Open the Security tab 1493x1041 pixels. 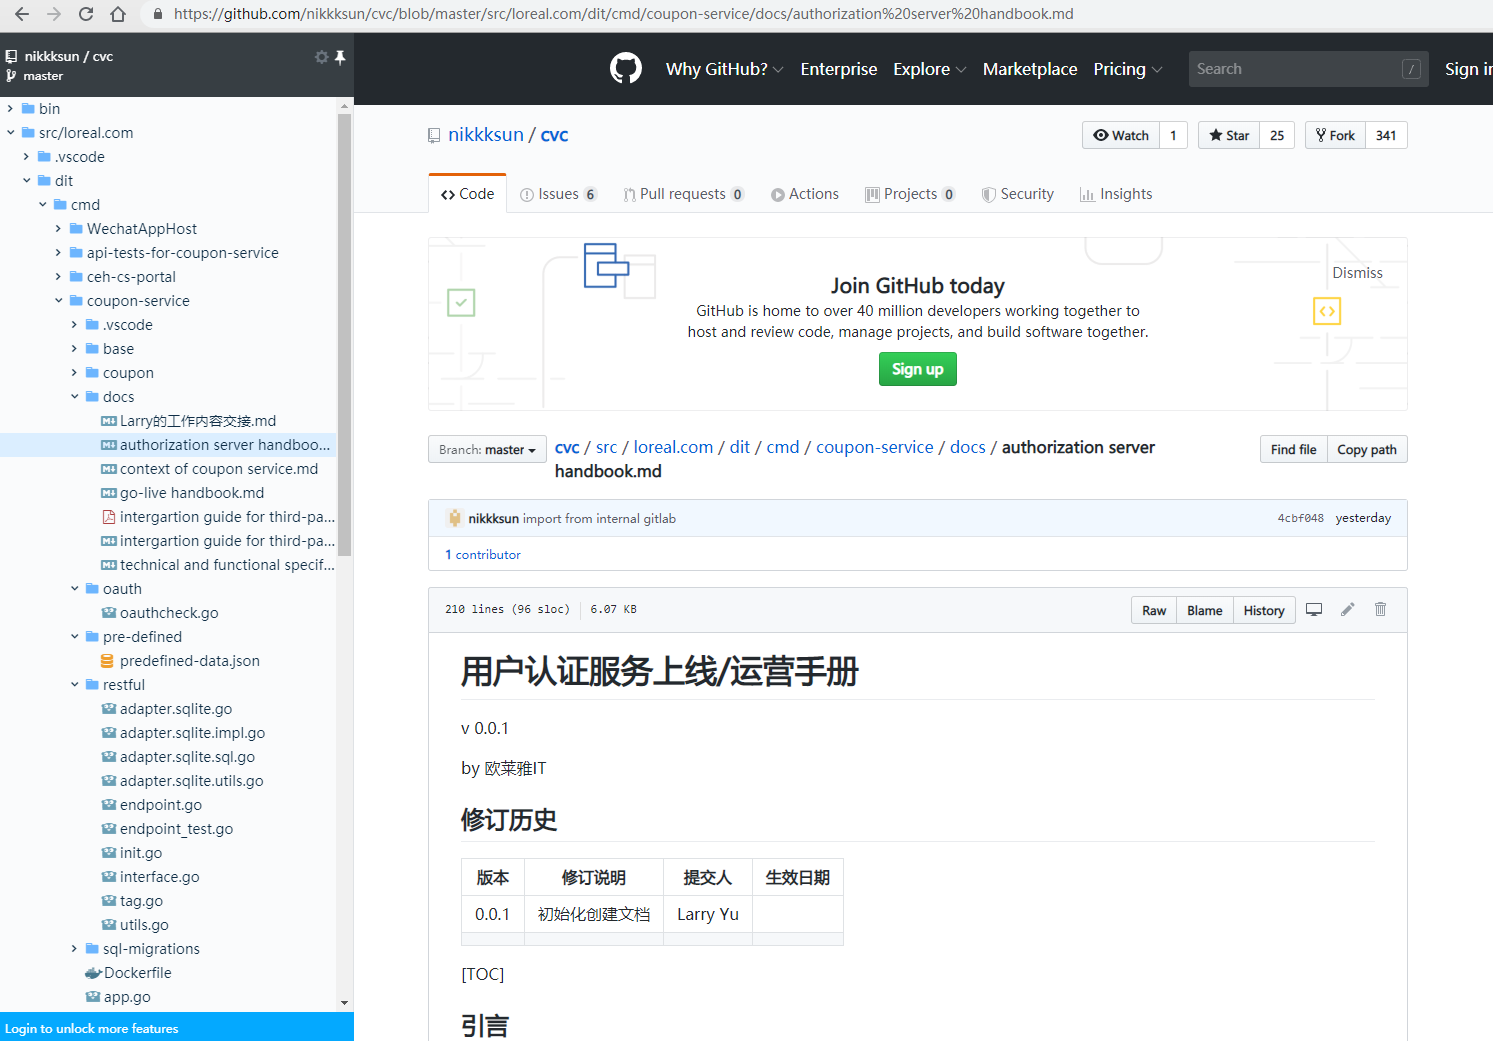pos(1018,194)
